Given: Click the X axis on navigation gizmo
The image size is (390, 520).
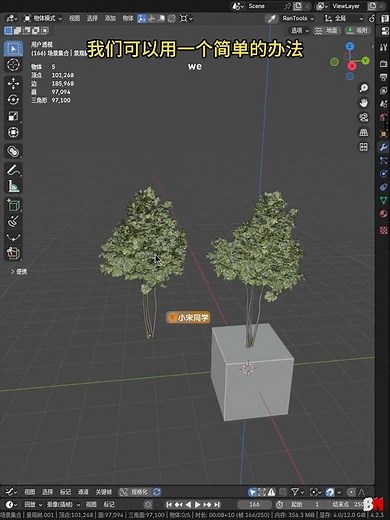Looking at the screenshot, I should pos(352,66).
